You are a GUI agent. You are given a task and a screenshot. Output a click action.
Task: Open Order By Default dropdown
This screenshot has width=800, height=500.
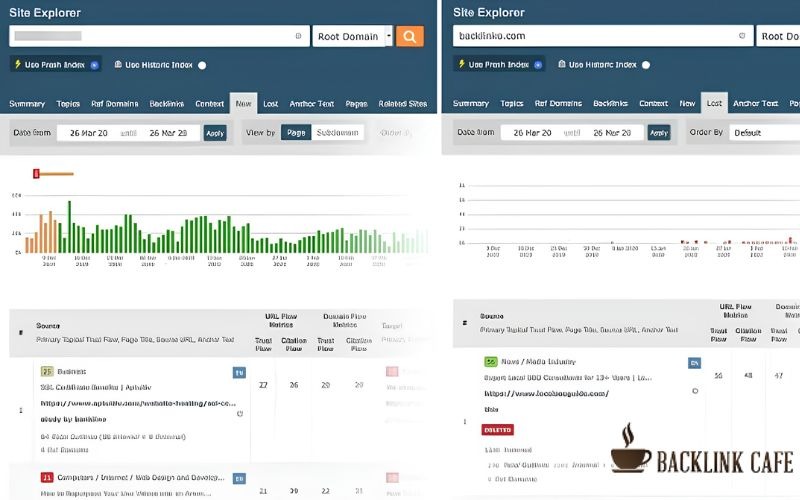click(x=764, y=133)
